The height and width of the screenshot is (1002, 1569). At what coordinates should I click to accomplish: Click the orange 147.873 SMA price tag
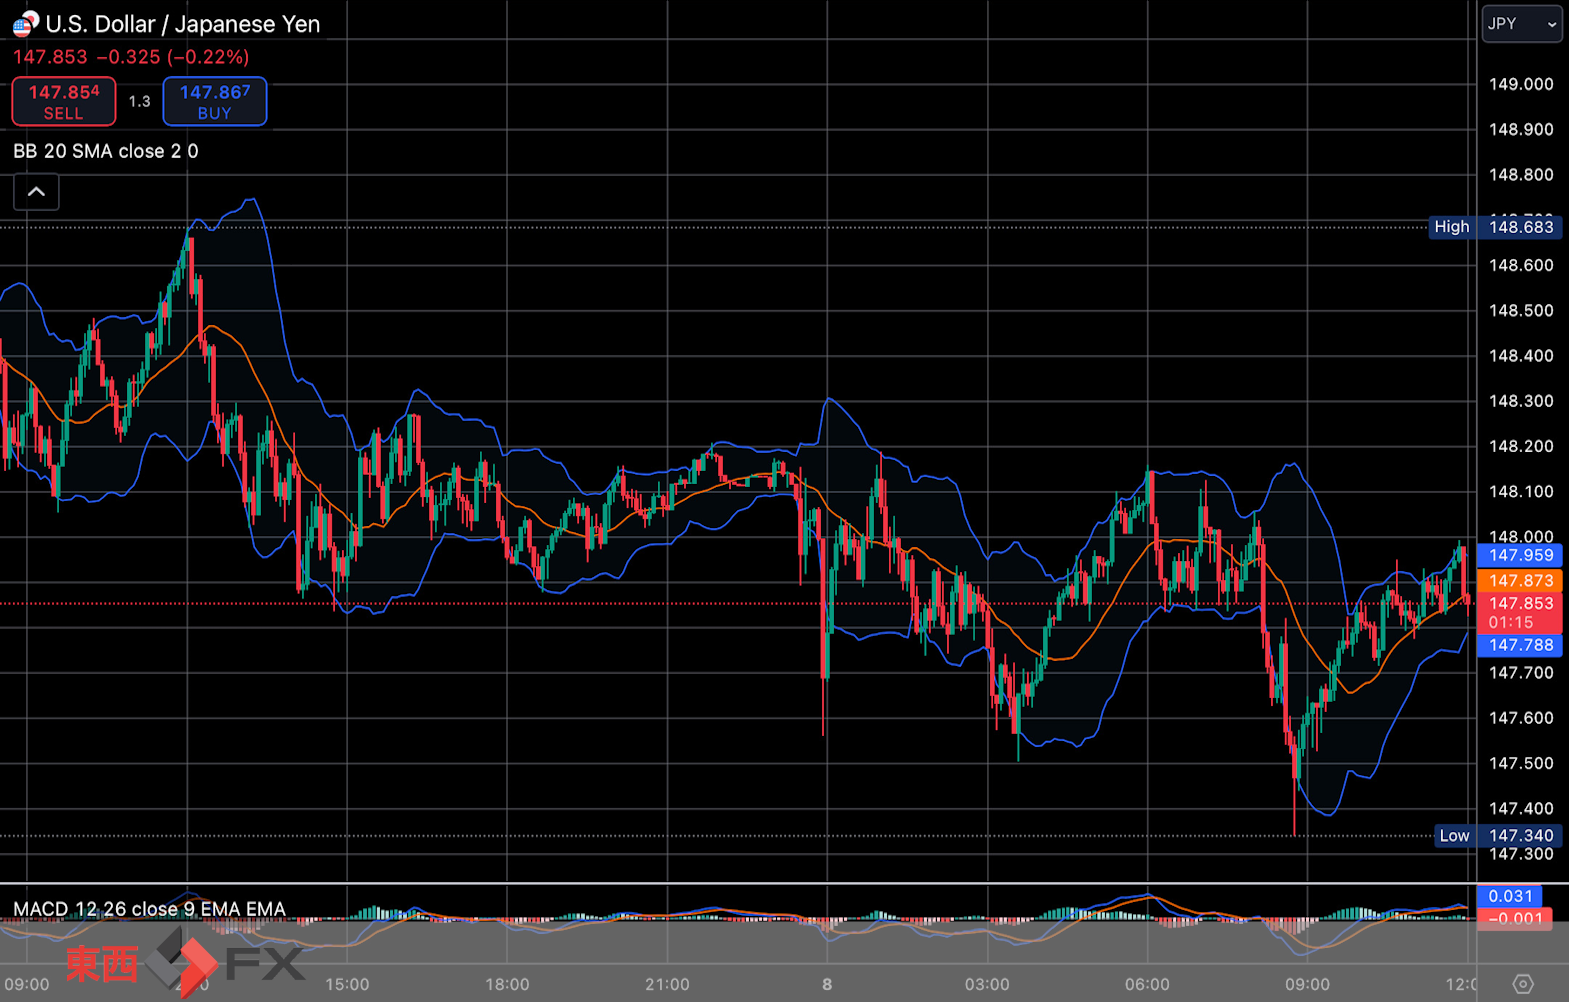1520,581
